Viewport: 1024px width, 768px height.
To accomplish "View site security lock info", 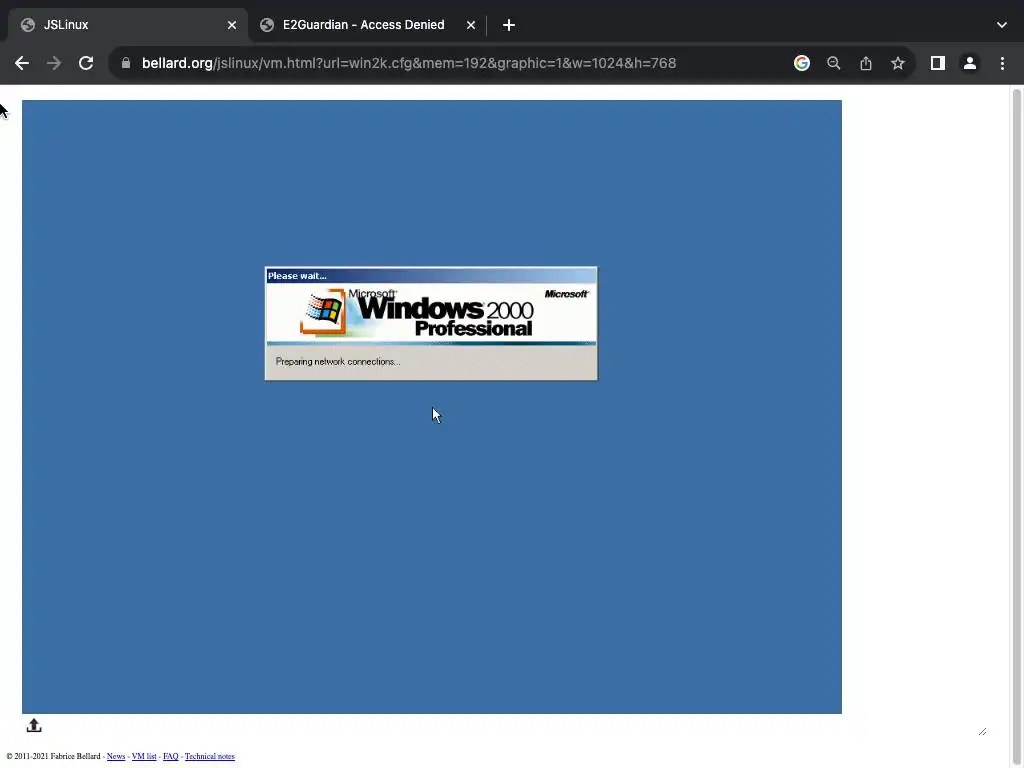I will (126, 63).
